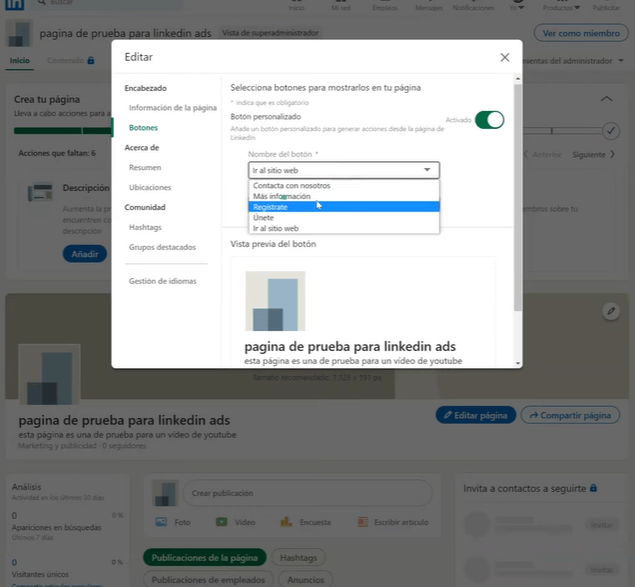Click the Descripción card icon
Image resolution: width=635 pixels, height=587 pixels.
(40, 192)
